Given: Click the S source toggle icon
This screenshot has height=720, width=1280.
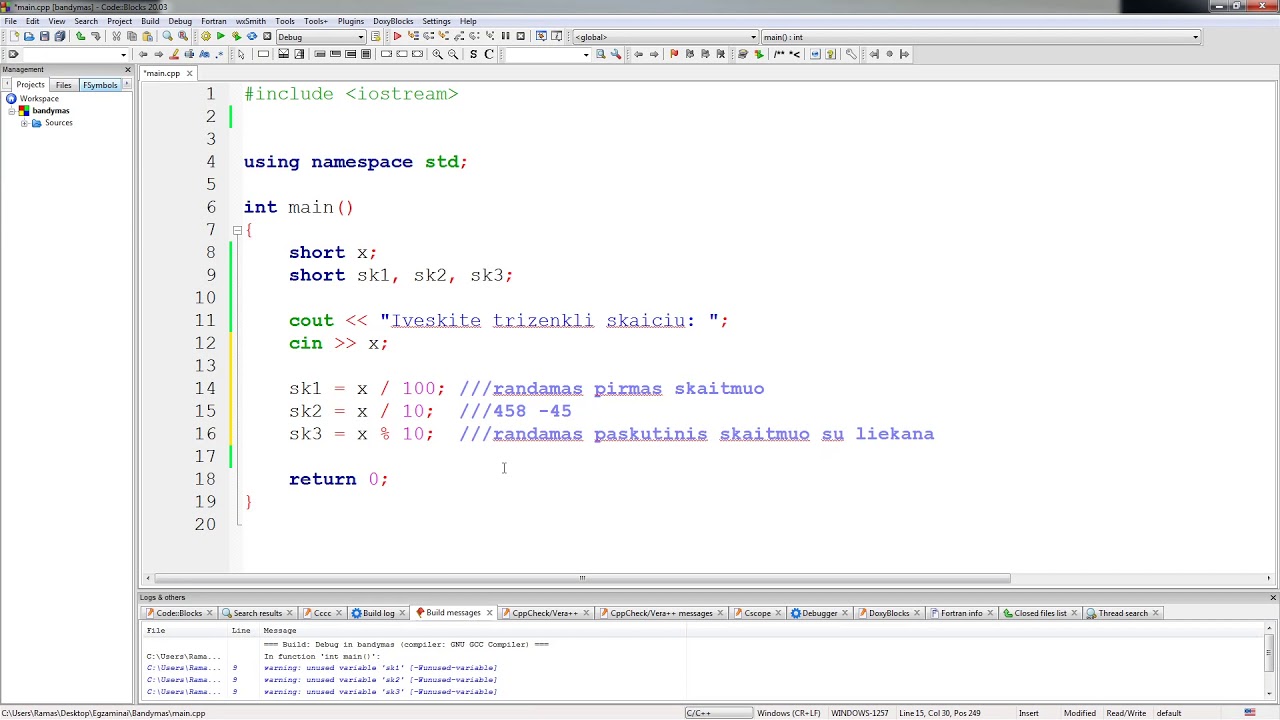Looking at the screenshot, I should point(473,54).
